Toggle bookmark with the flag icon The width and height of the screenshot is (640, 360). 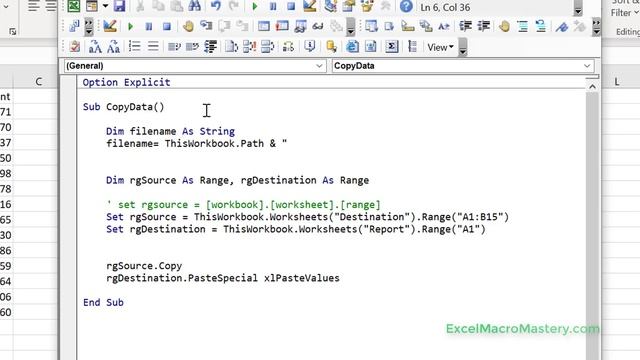[x=562, y=27]
